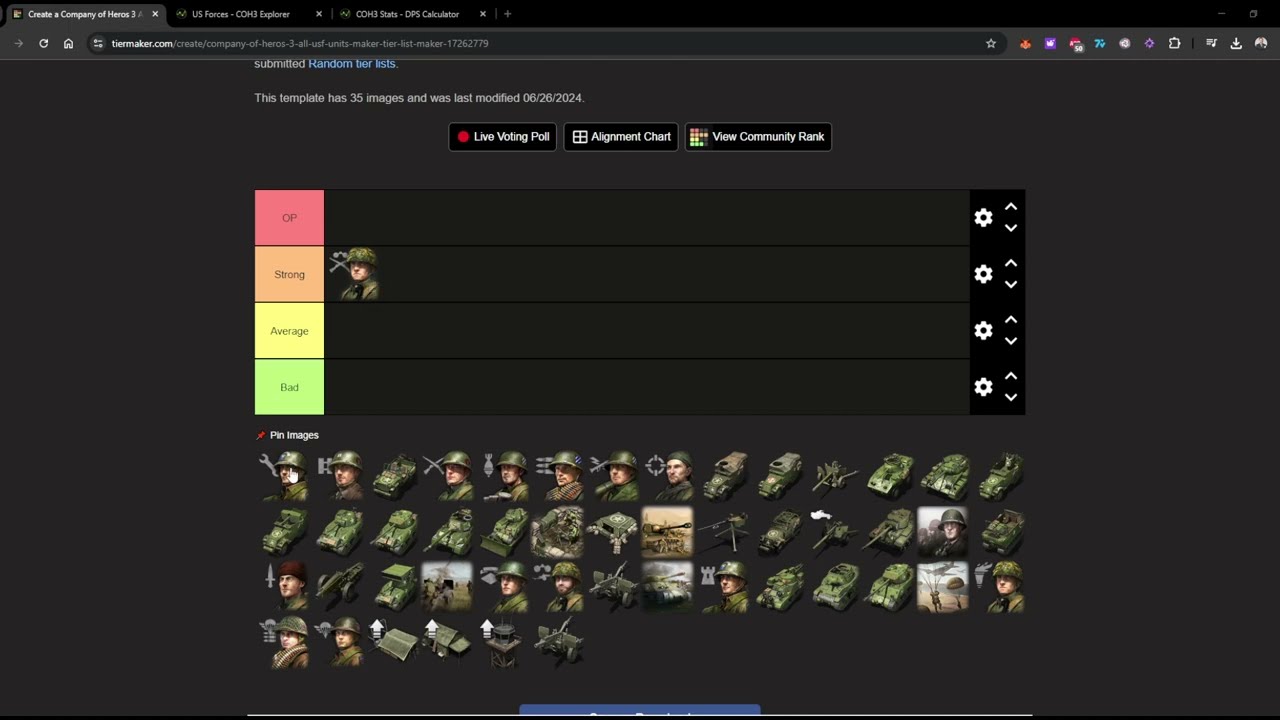Click the green Bad tier label
This screenshot has height=720, width=1280.
(x=289, y=387)
